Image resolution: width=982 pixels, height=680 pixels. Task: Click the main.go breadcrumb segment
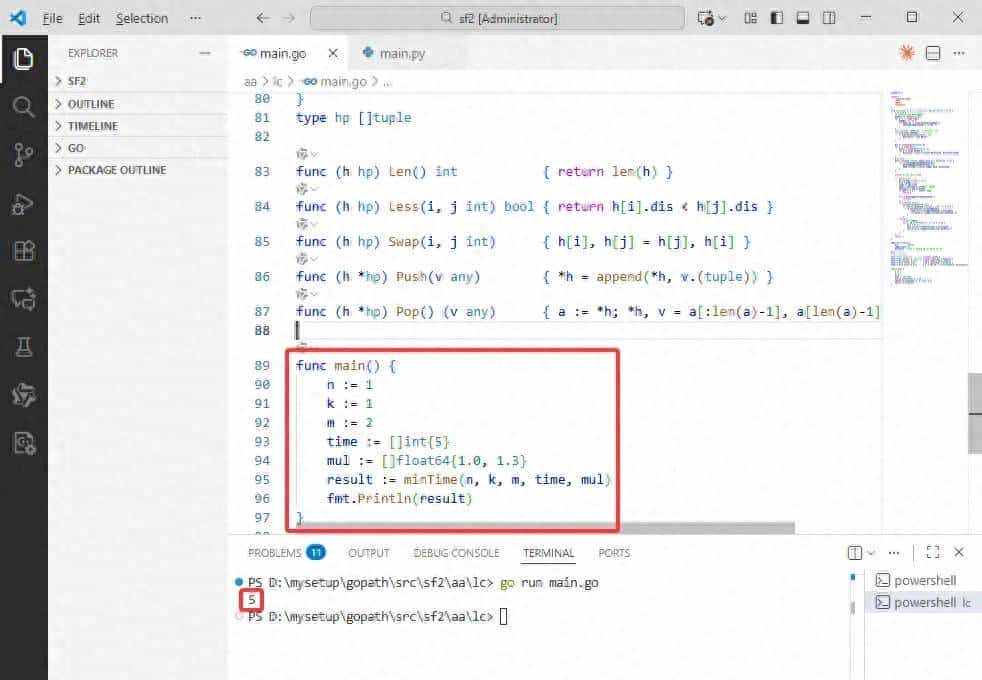[336, 81]
